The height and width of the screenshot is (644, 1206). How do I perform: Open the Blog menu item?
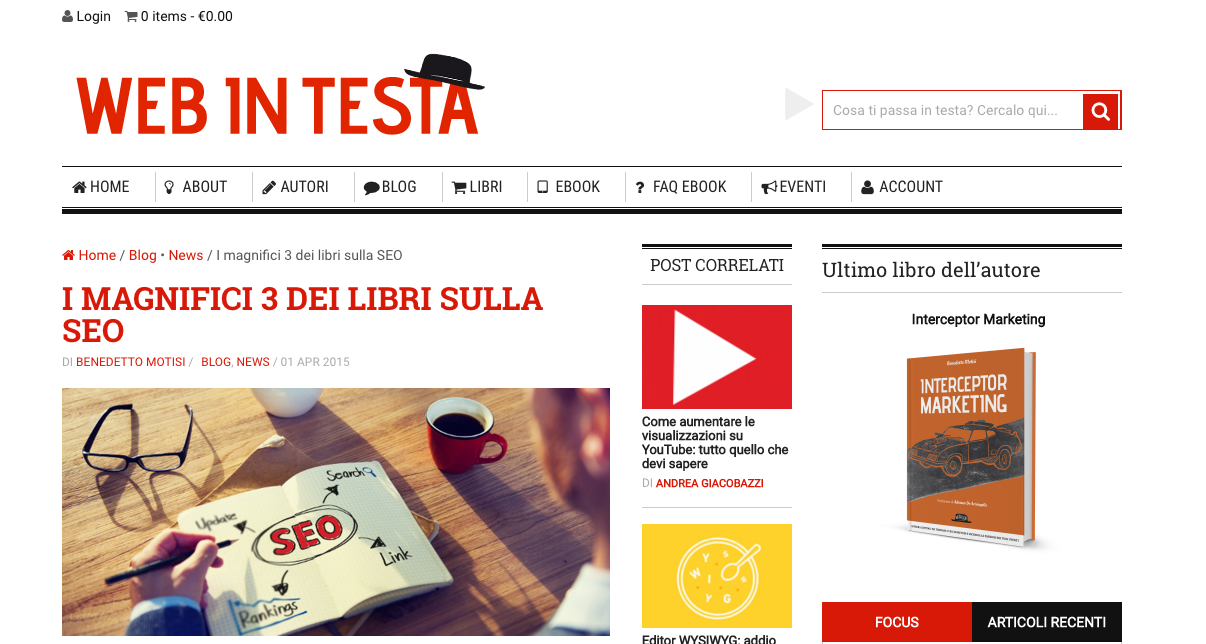(x=390, y=187)
